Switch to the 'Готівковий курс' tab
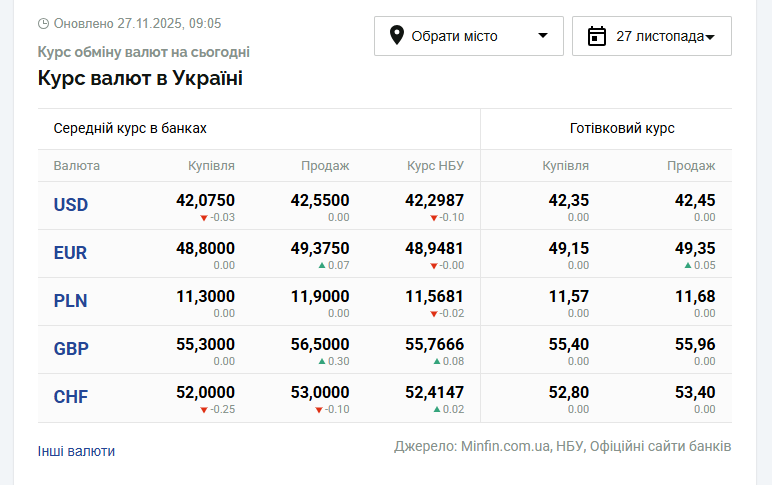The height and width of the screenshot is (485, 772). (x=622, y=129)
